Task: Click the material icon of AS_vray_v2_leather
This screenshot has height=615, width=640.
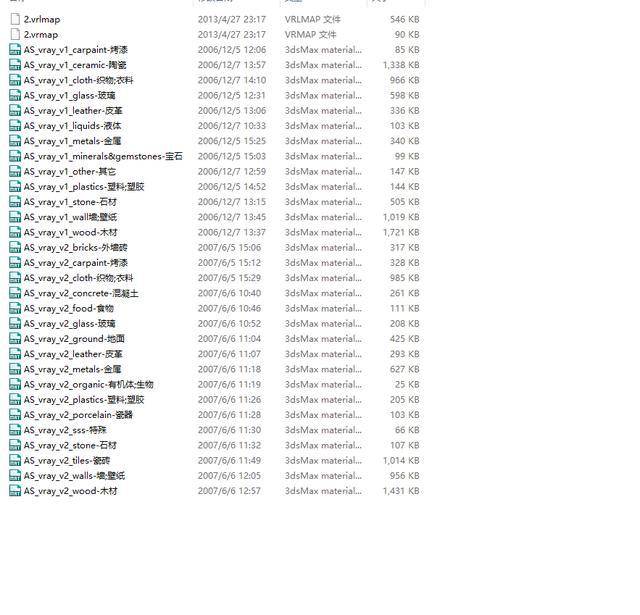Action: coord(15,354)
